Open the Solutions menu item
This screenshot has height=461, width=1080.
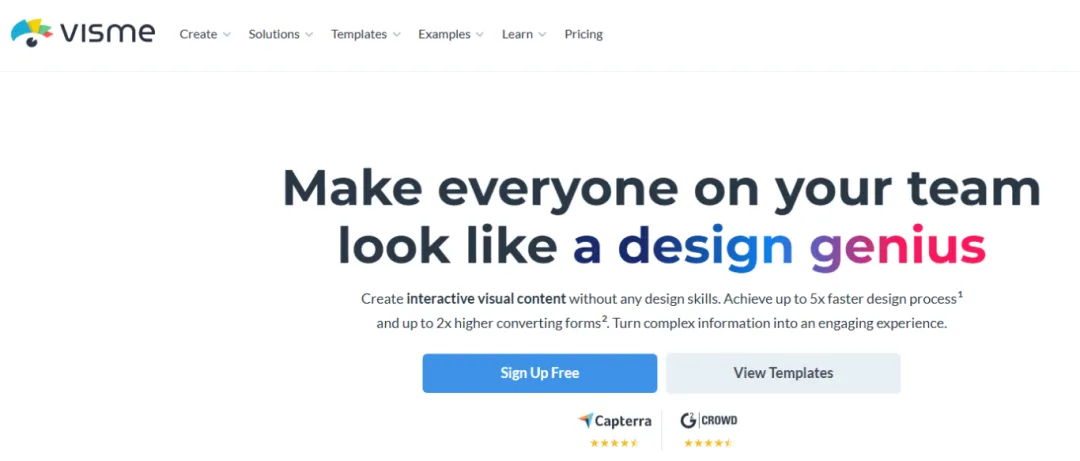(274, 34)
